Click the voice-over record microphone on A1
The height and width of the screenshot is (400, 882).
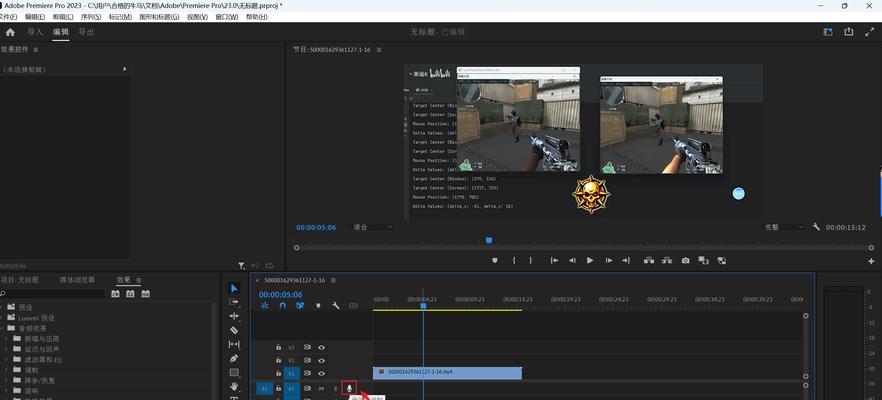pos(349,388)
